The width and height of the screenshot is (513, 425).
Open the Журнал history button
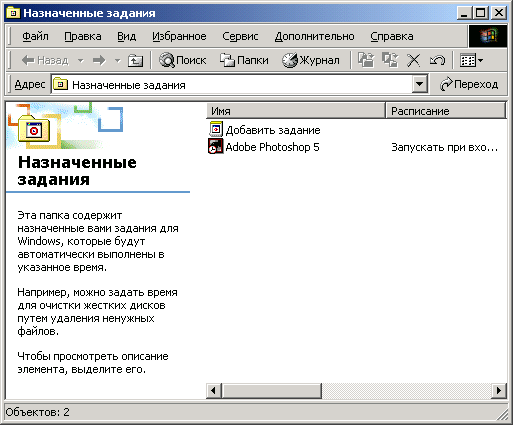311,60
